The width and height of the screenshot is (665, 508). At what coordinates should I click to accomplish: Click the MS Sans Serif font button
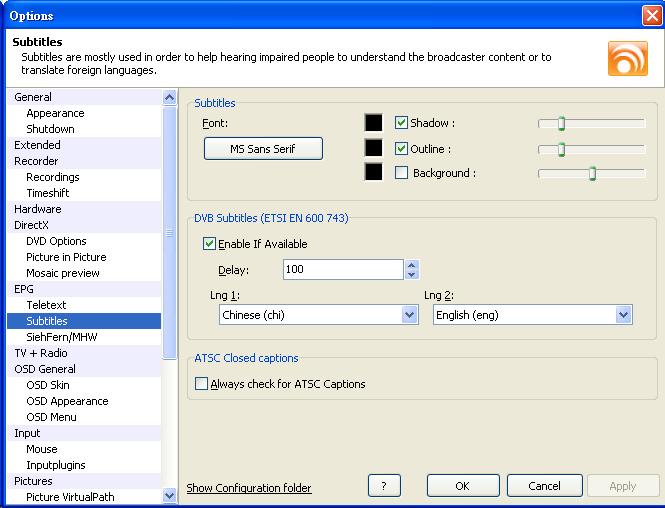pos(263,148)
